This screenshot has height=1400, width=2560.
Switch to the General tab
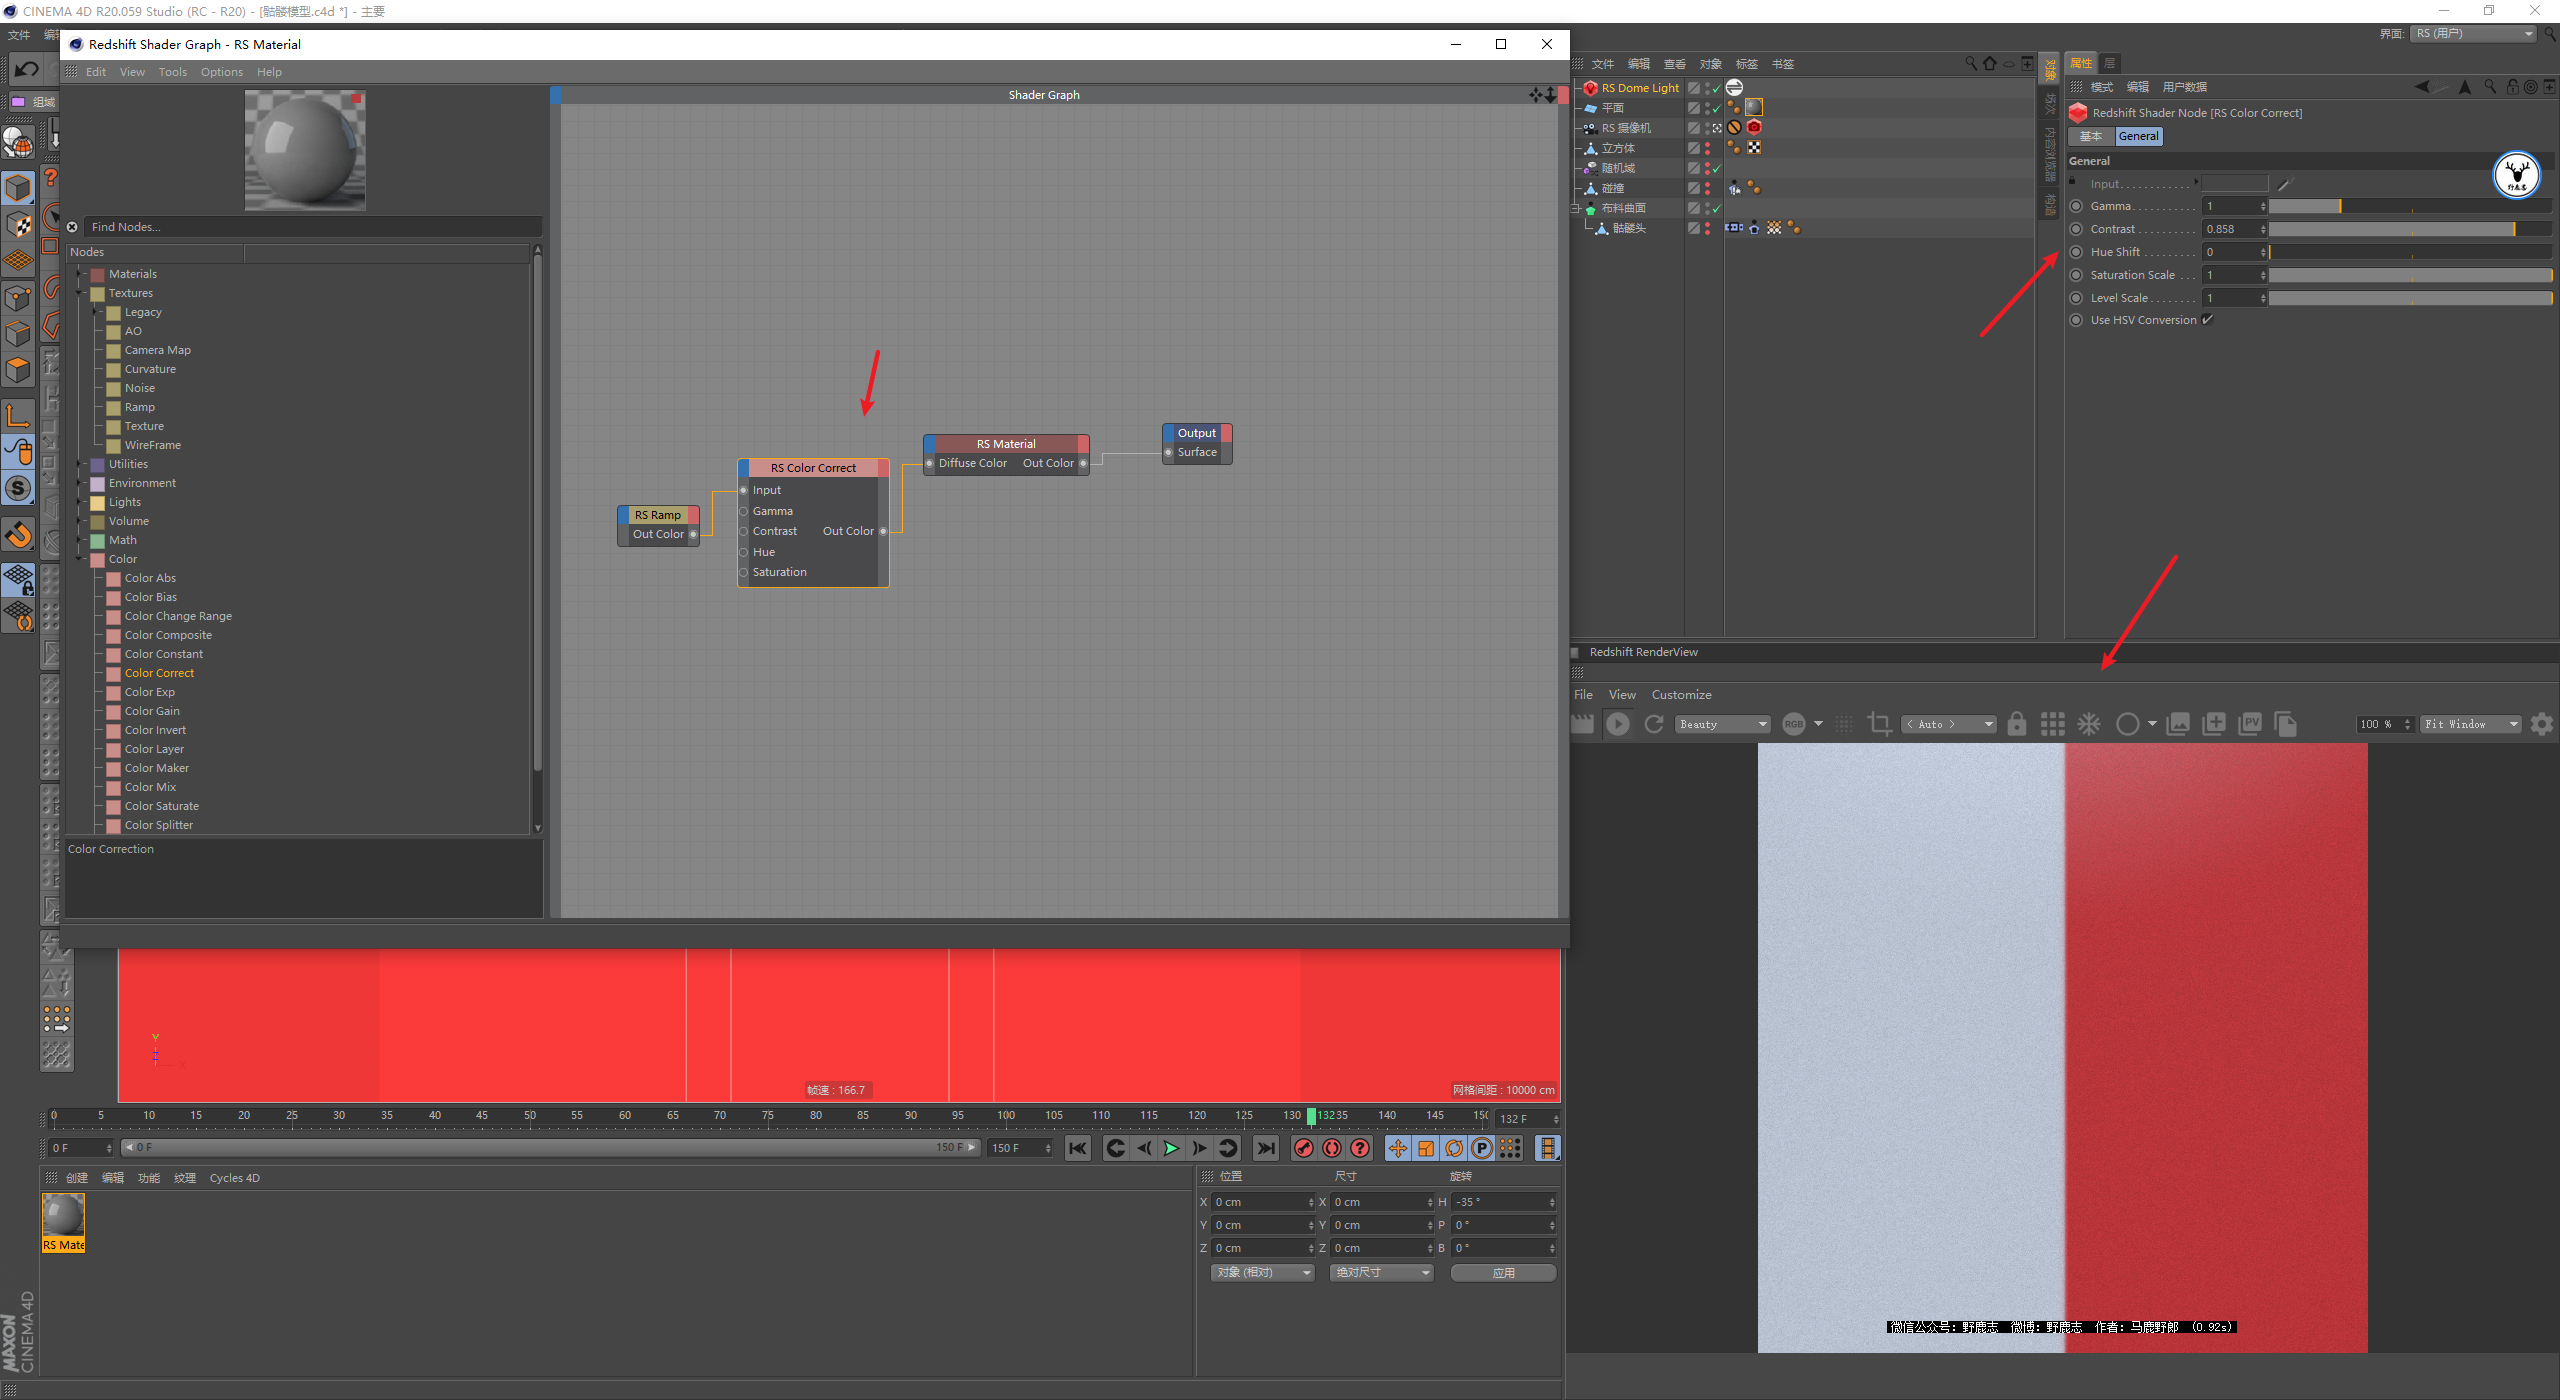[x=2138, y=136]
